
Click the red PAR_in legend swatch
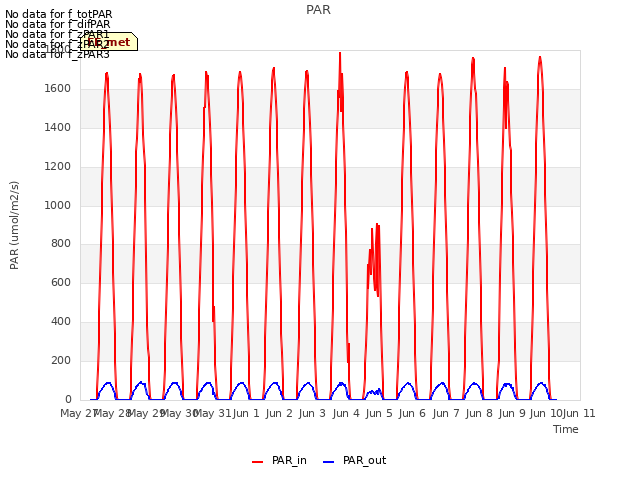pyautogui.click(x=258, y=462)
